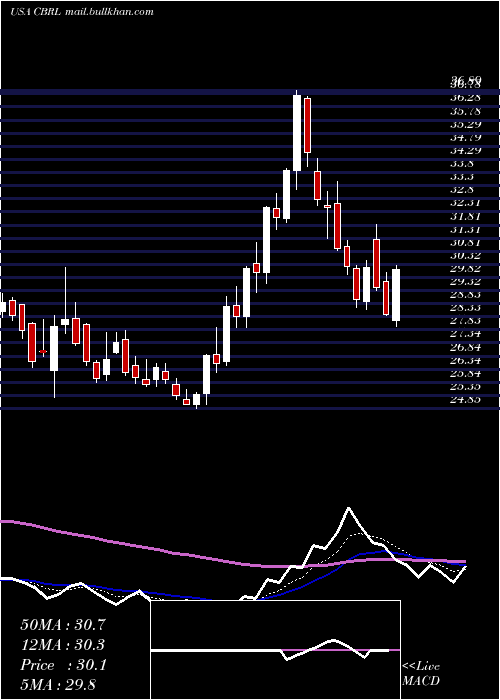This screenshot has width=500, height=700.
Task: Select the 32.8 price axis label
Action: [462, 190]
